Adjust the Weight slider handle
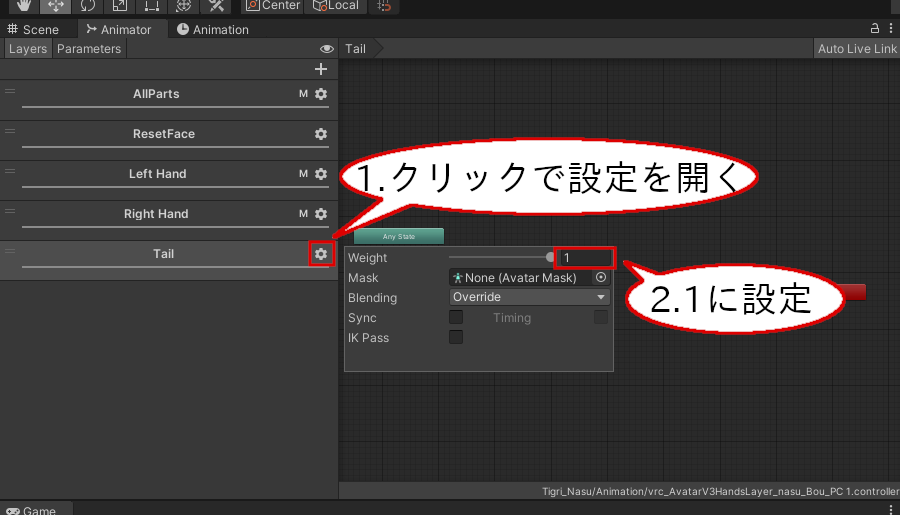900x515 pixels. [x=550, y=257]
